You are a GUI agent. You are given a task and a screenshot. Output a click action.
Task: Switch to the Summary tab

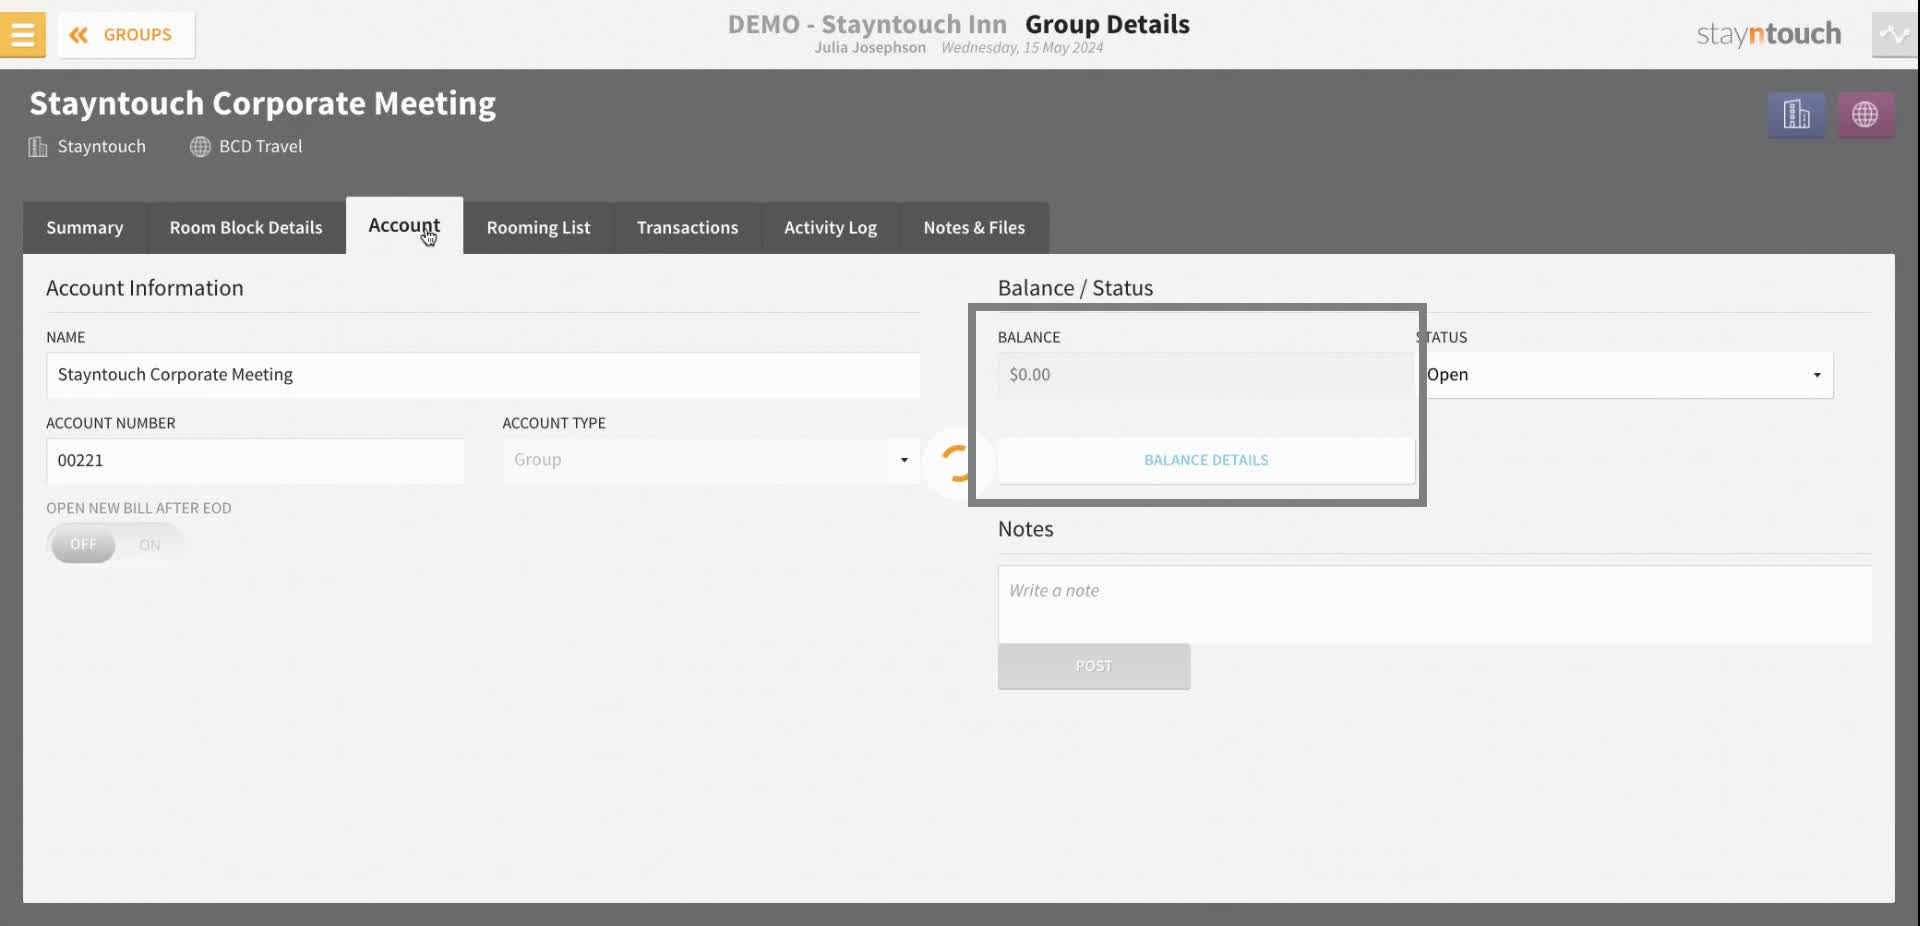(85, 228)
